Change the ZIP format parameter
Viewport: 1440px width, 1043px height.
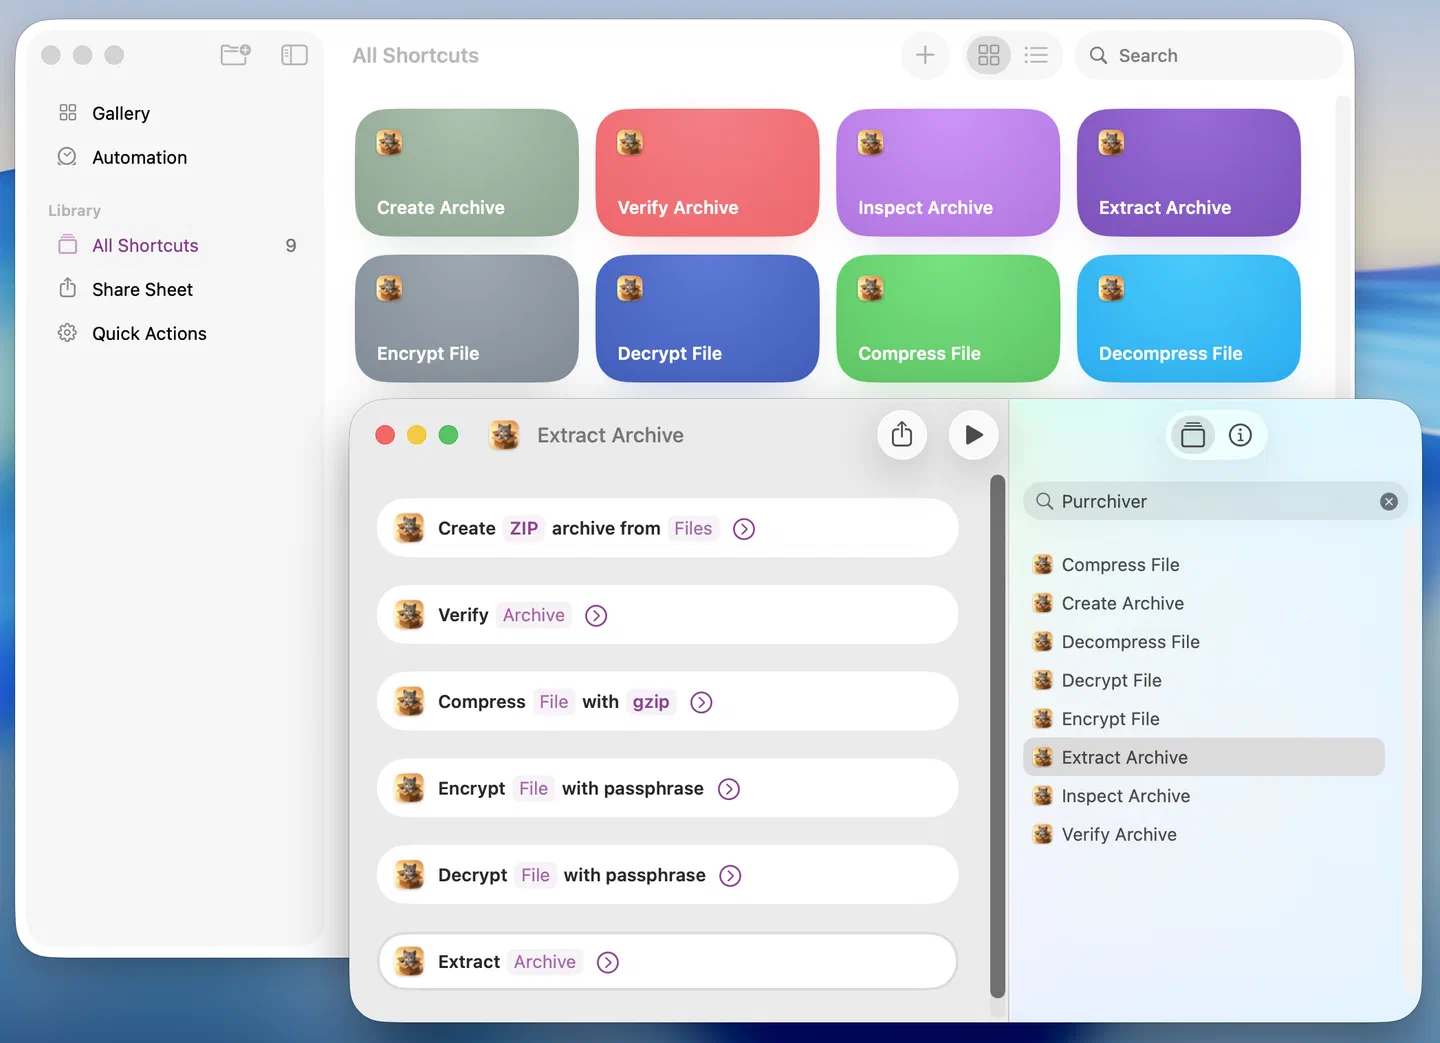click(524, 528)
